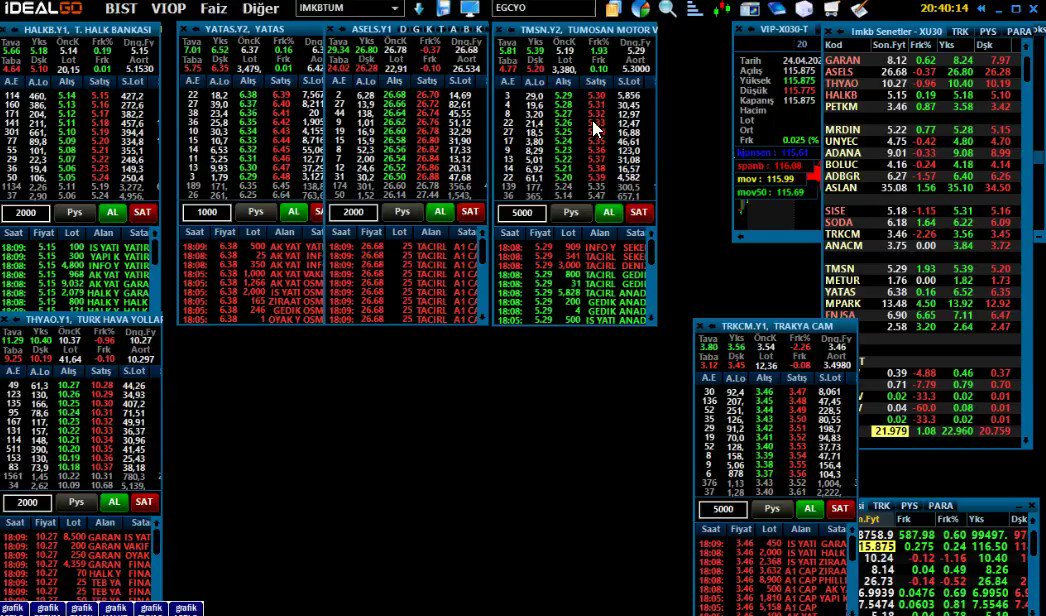The image size is (1046, 616).
Task: Click the A letter button in ASELS.Y1 title
Action: (454, 29)
